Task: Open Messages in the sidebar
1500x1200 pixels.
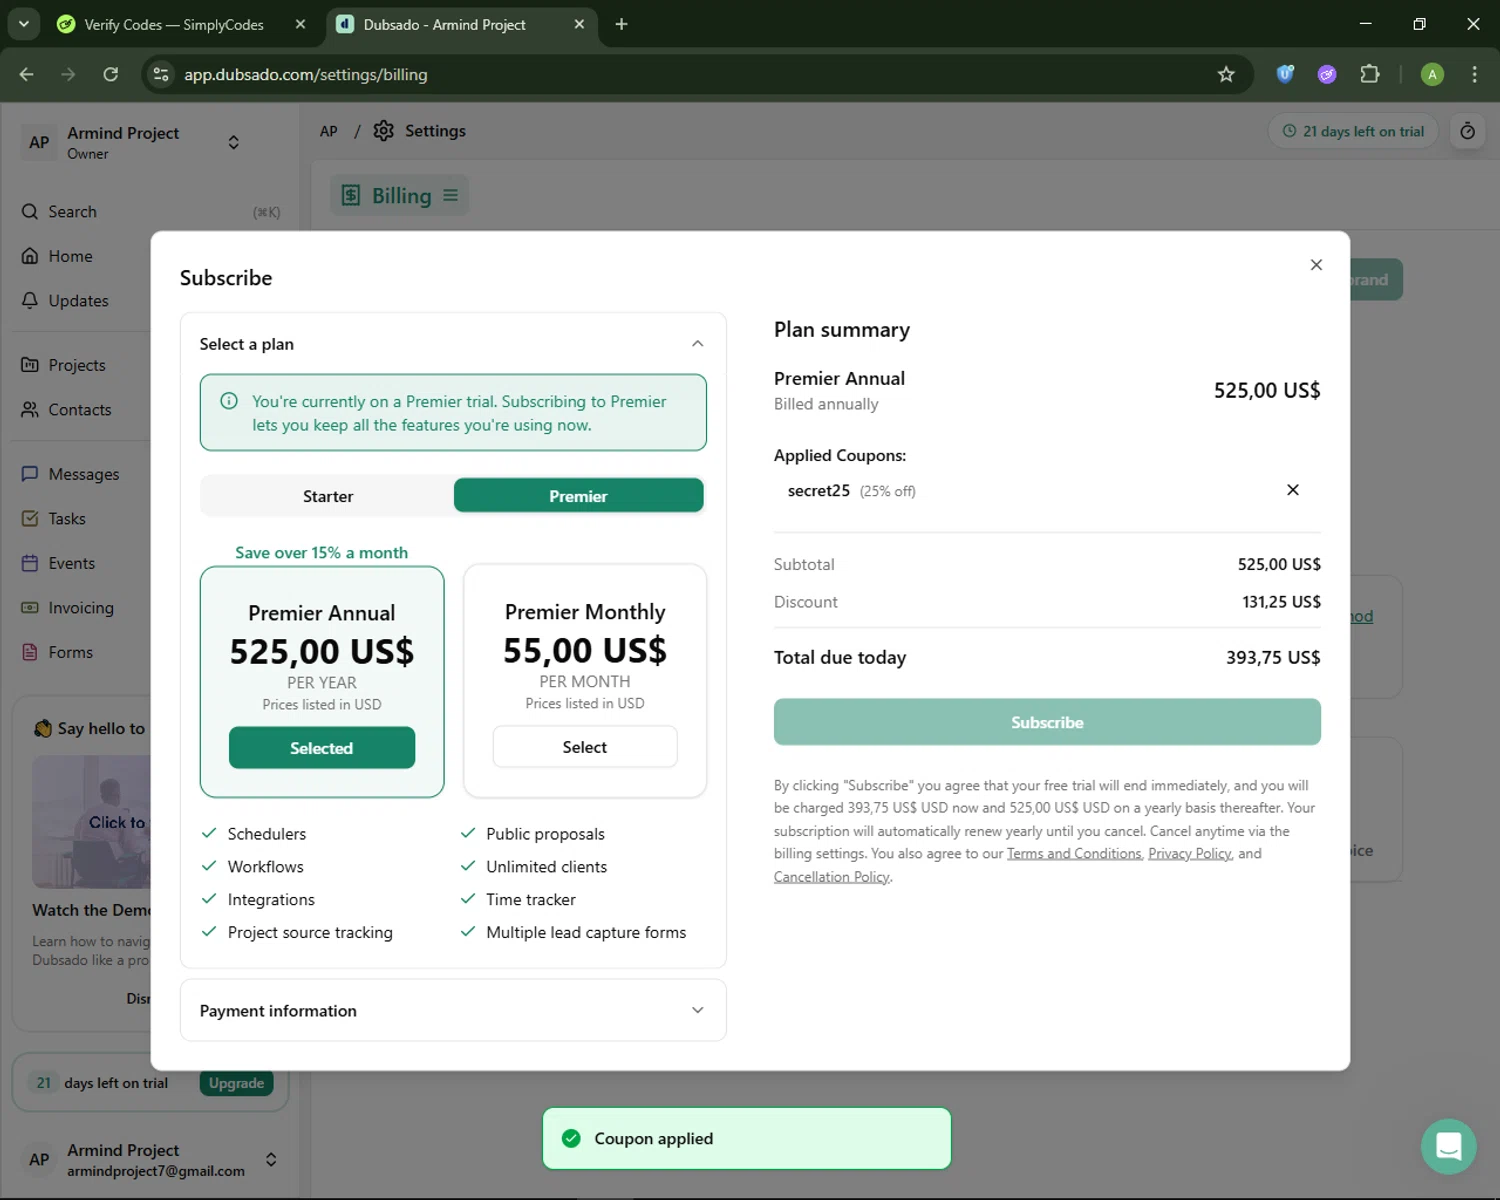Action: pos(83,474)
